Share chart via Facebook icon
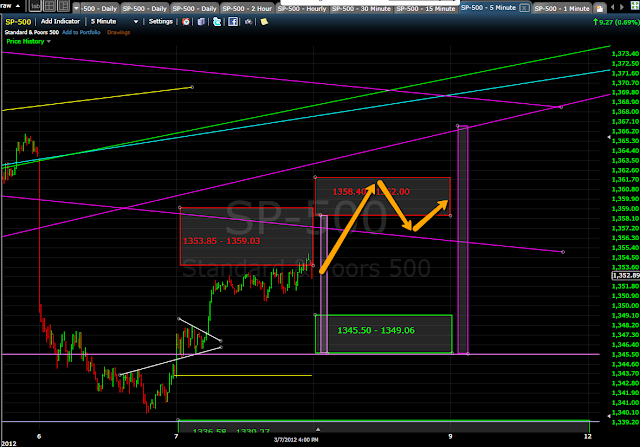 tap(233, 22)
